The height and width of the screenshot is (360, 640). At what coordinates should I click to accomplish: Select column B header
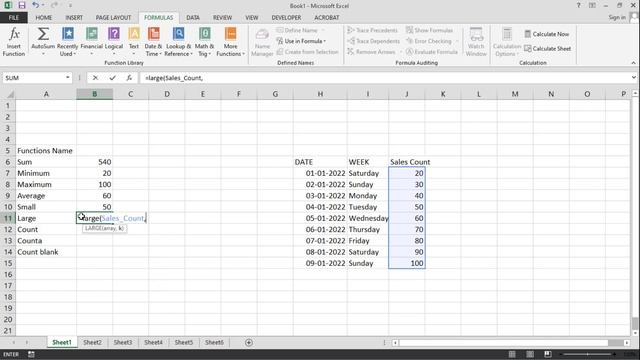(95, 94)
